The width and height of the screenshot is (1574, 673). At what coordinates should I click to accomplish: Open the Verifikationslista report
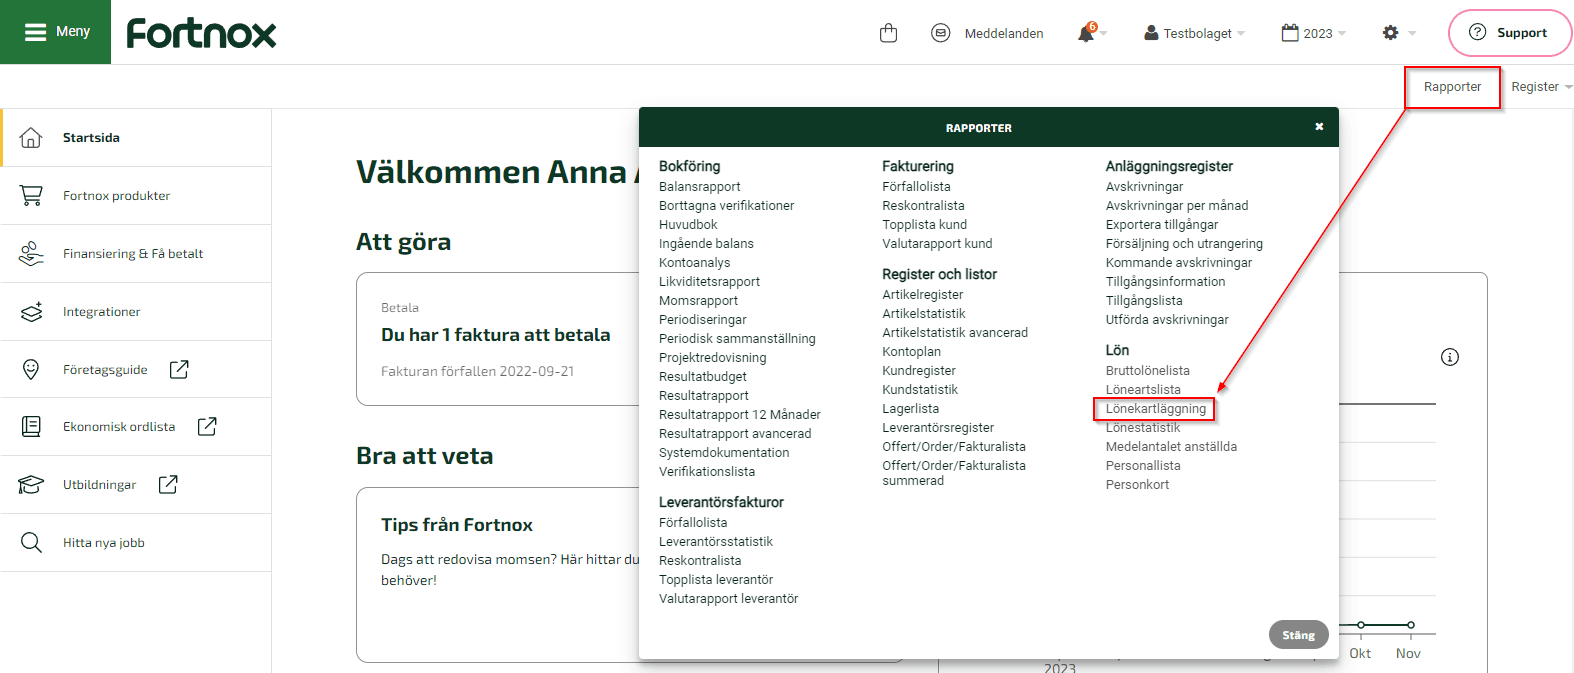click(x=707, y=471)
